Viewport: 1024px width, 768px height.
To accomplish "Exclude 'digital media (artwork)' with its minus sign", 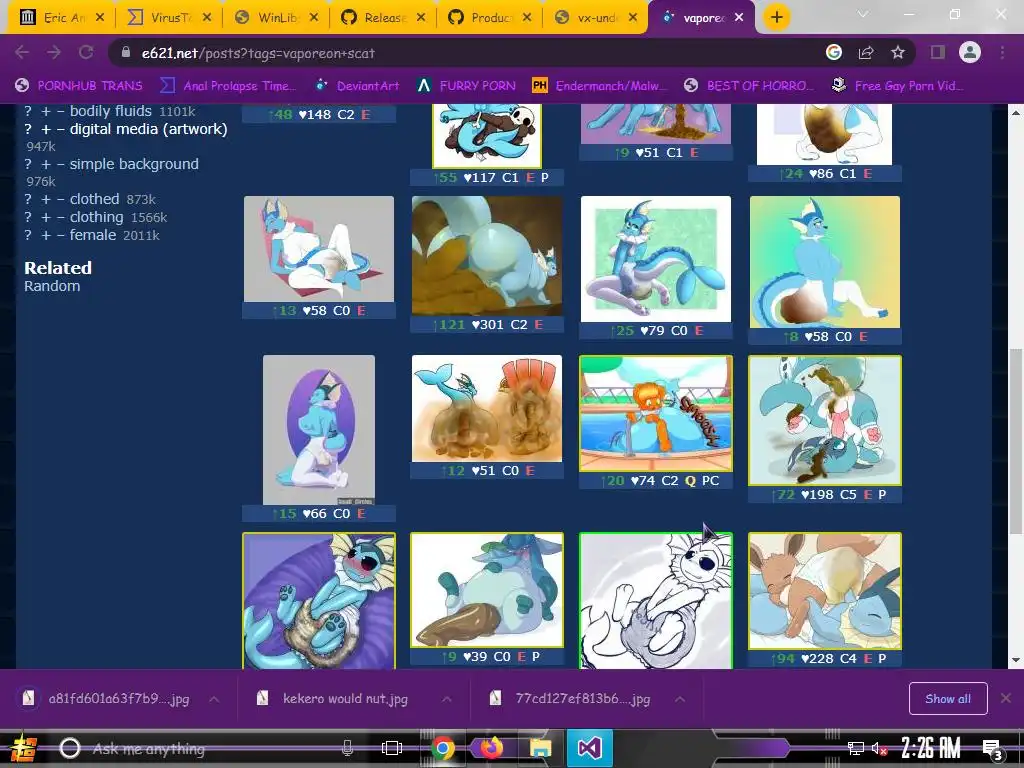I will (x=61, y=130).
